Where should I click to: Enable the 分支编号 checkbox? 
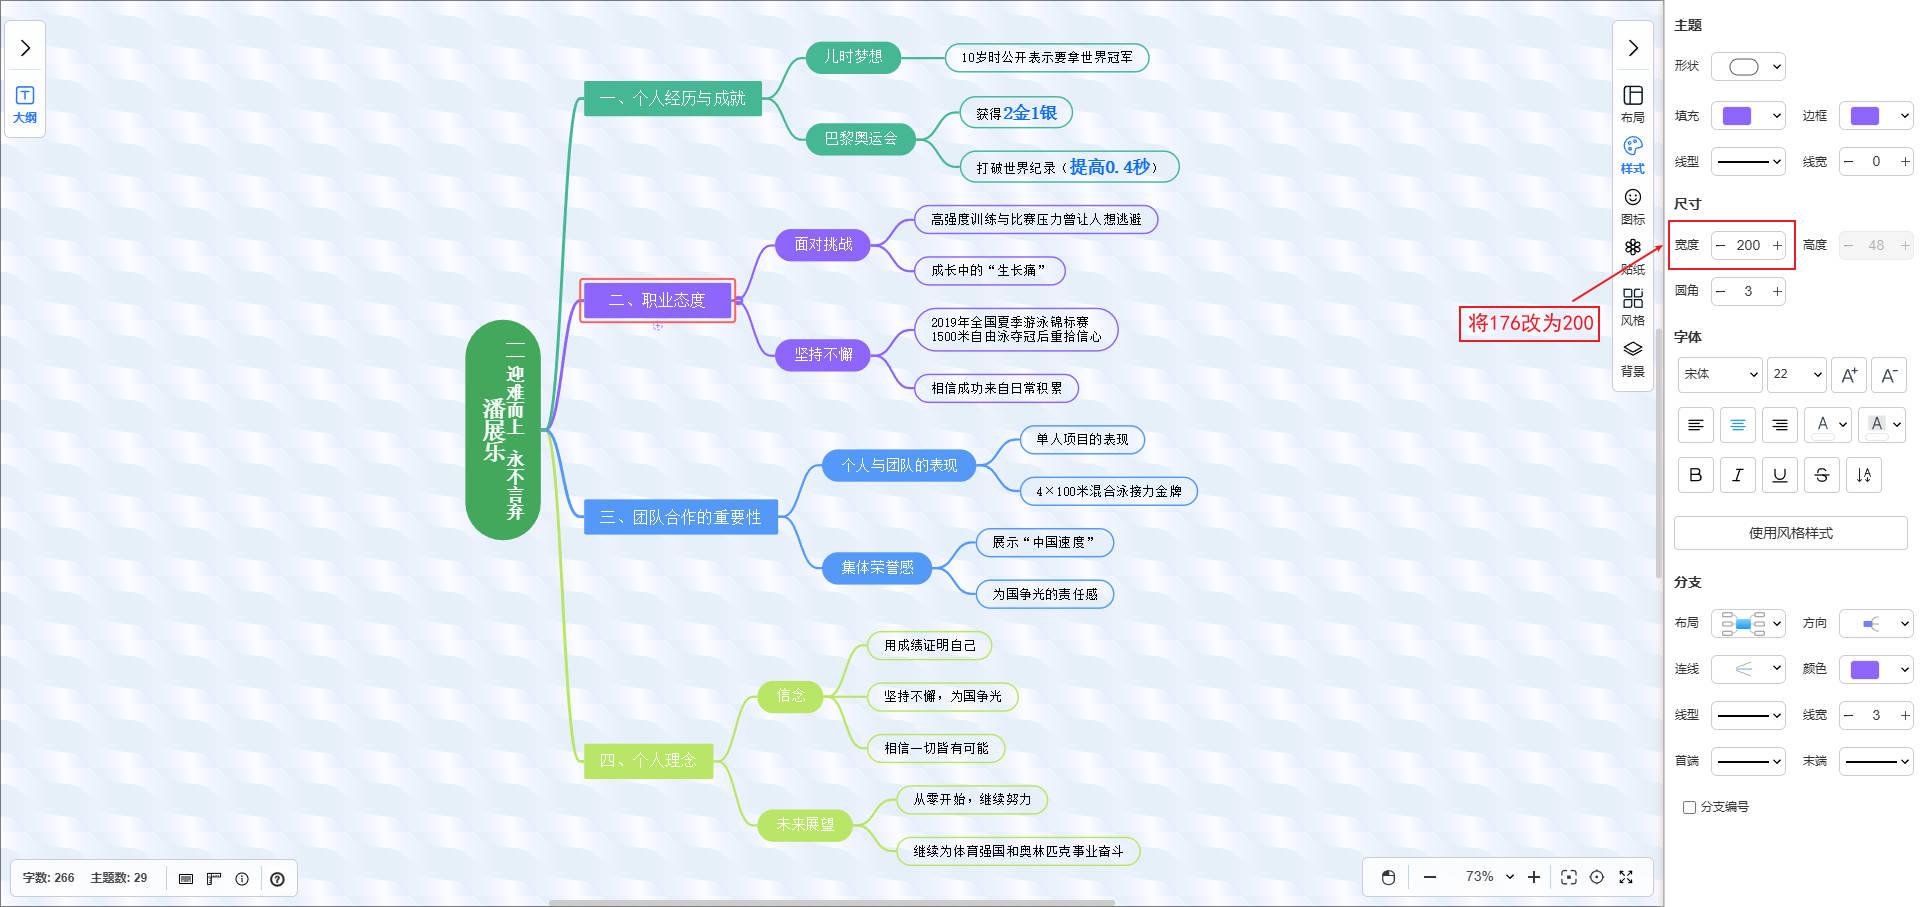(1689, 807)
